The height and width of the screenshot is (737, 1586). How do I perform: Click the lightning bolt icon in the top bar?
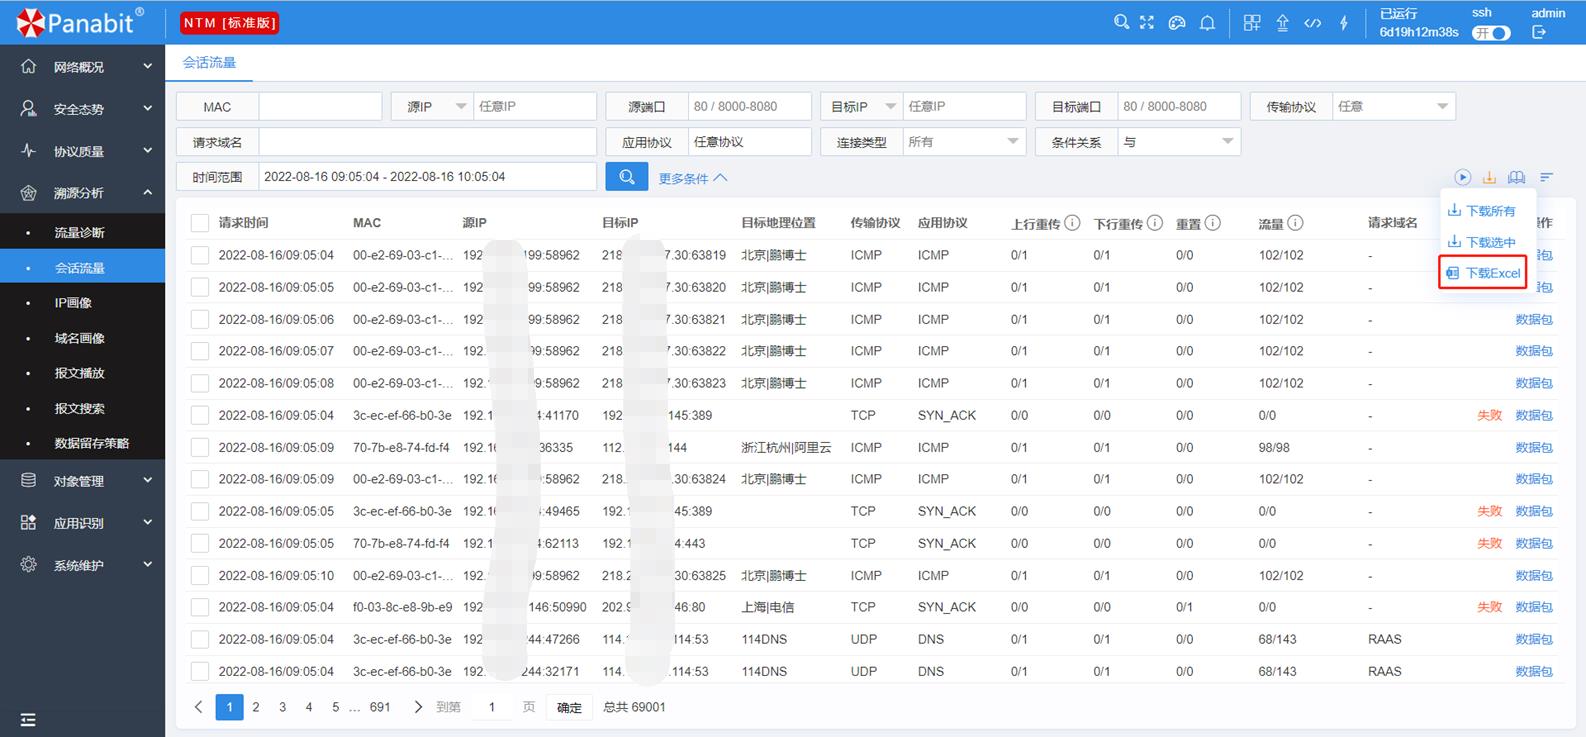point(1344,22)
